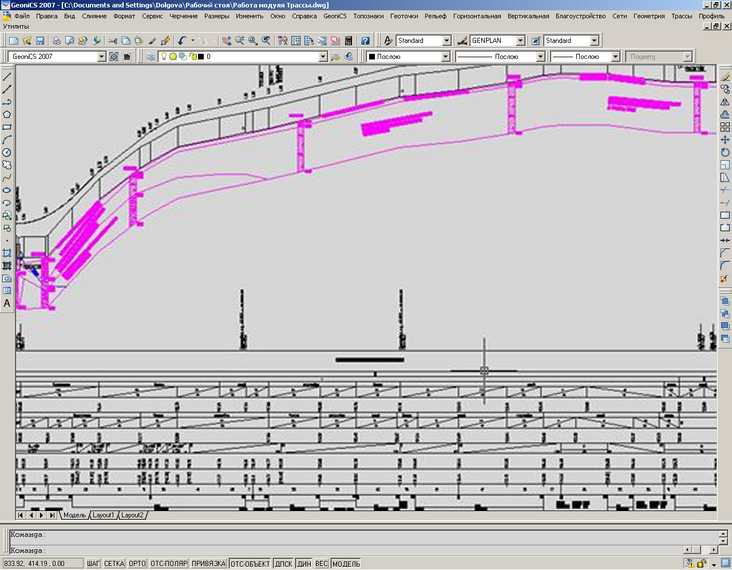Image resolution: width=732 pixels, height=570 pixels.
Task: Select the Multiline Text A tool
Action: [x=7, y=303]
